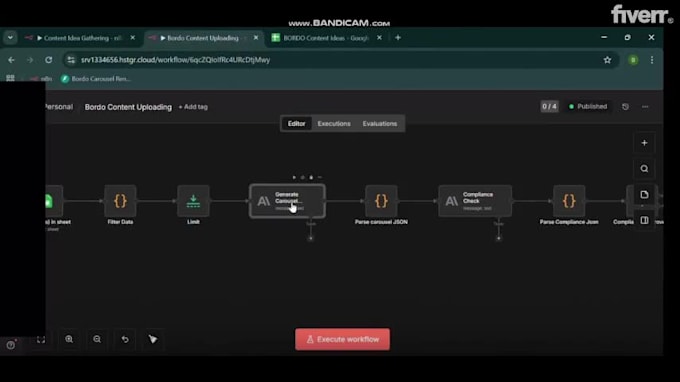The height and width of the screenshot is (382, 680).
Task: Select the Limit node
Action: pos(193,201)
